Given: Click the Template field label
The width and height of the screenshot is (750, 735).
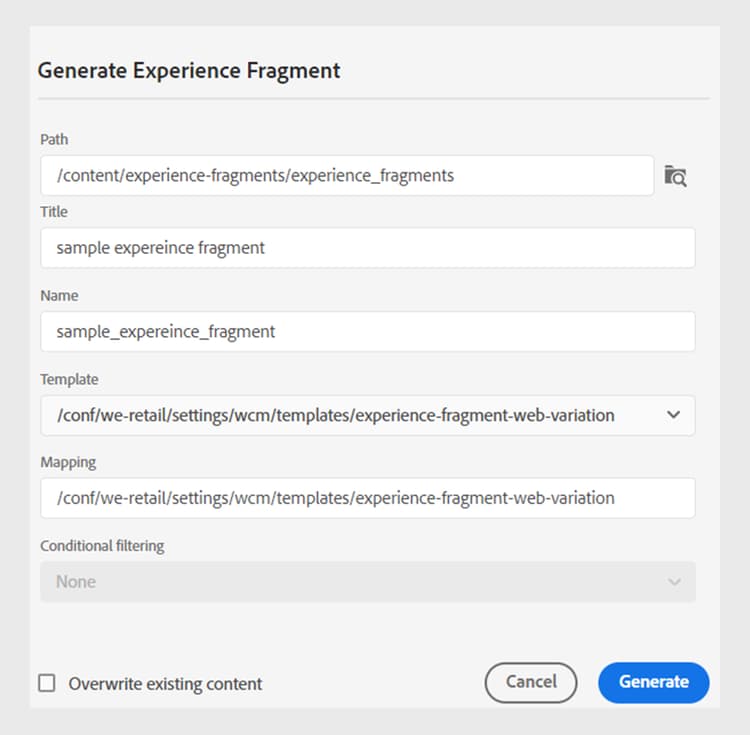Looking at the screenshot, I should pos(69,380).
